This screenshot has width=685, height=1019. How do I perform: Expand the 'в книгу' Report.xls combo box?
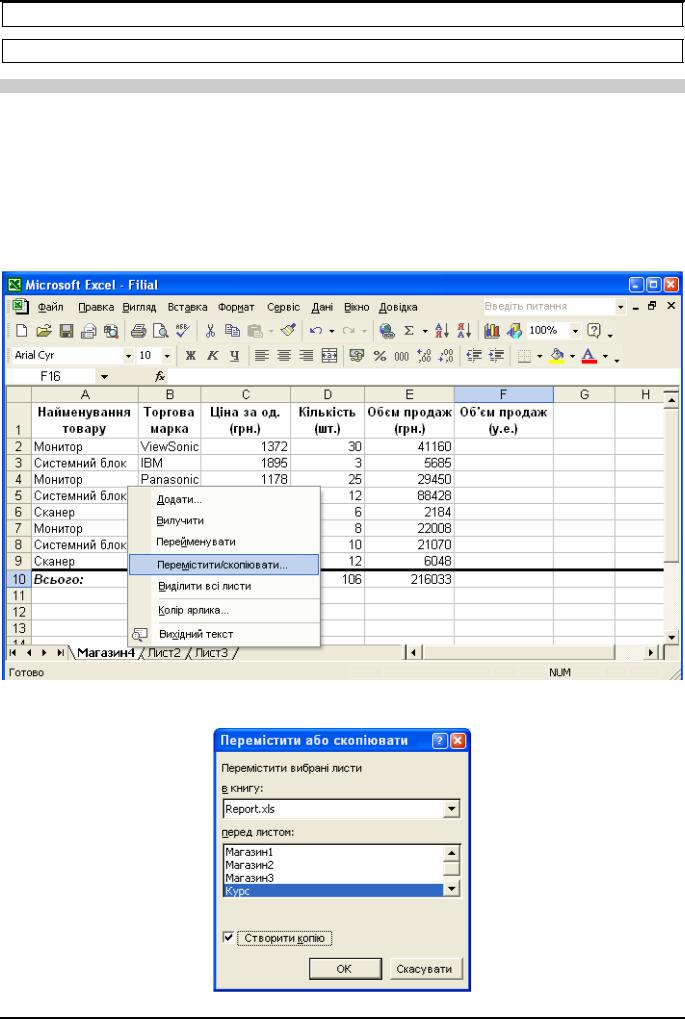click(x=452, y=809)
